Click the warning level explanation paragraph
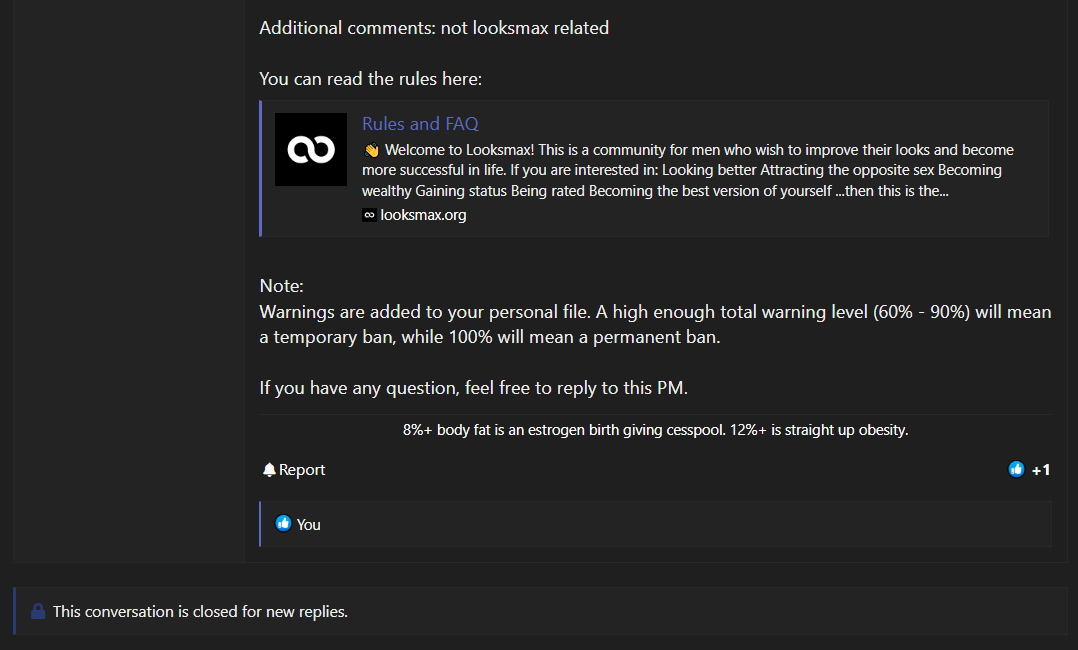 [x=655, y=324]
